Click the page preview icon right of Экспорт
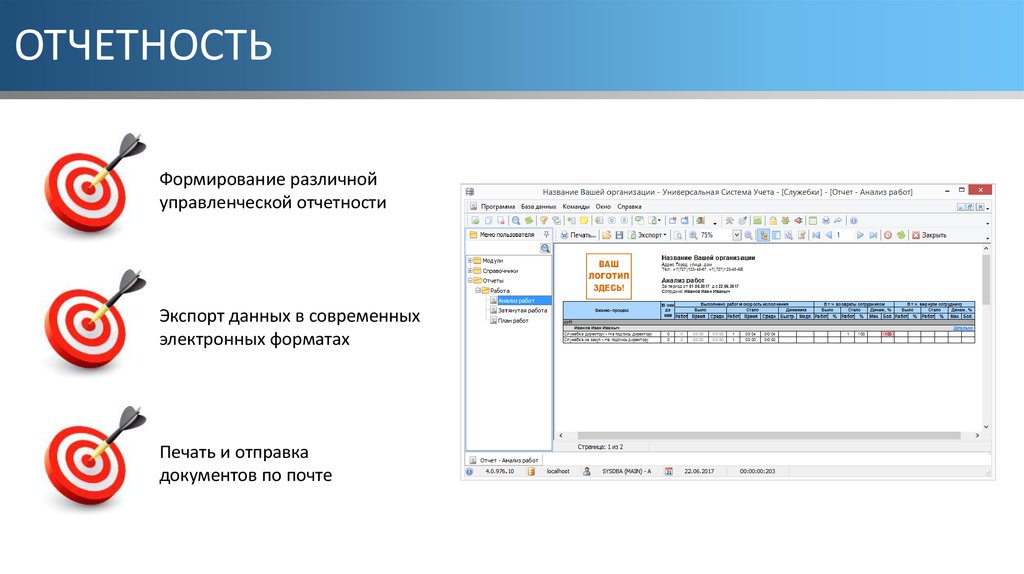 tap(679, 235)
